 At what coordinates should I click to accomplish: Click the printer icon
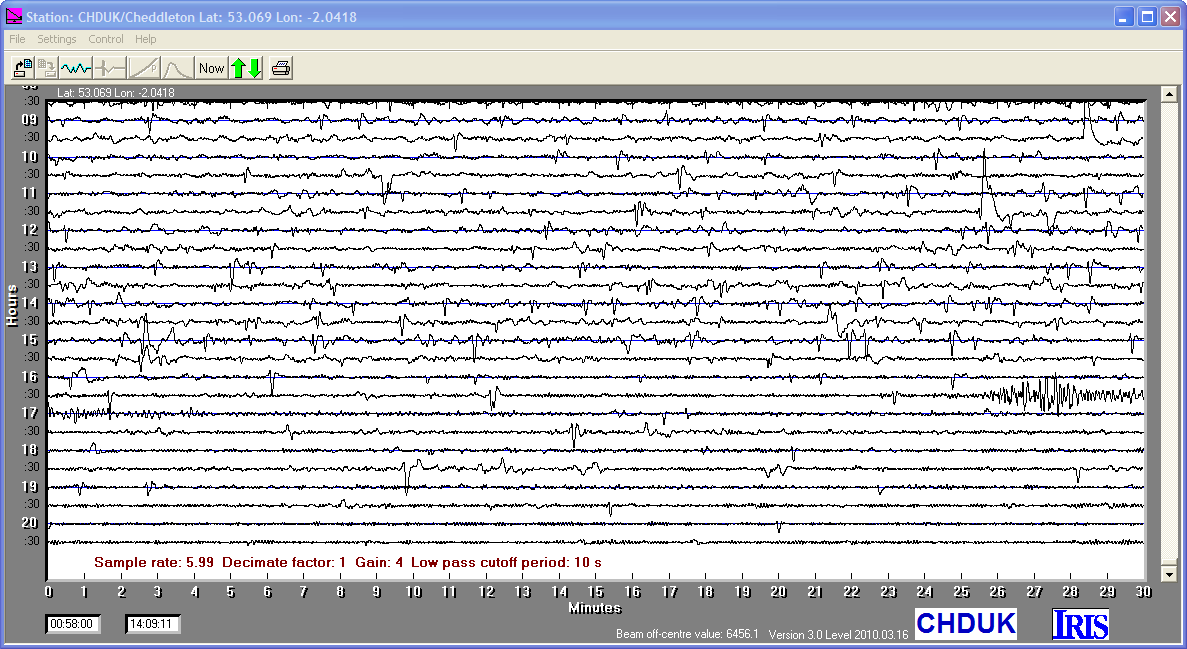tap(281, 68)
